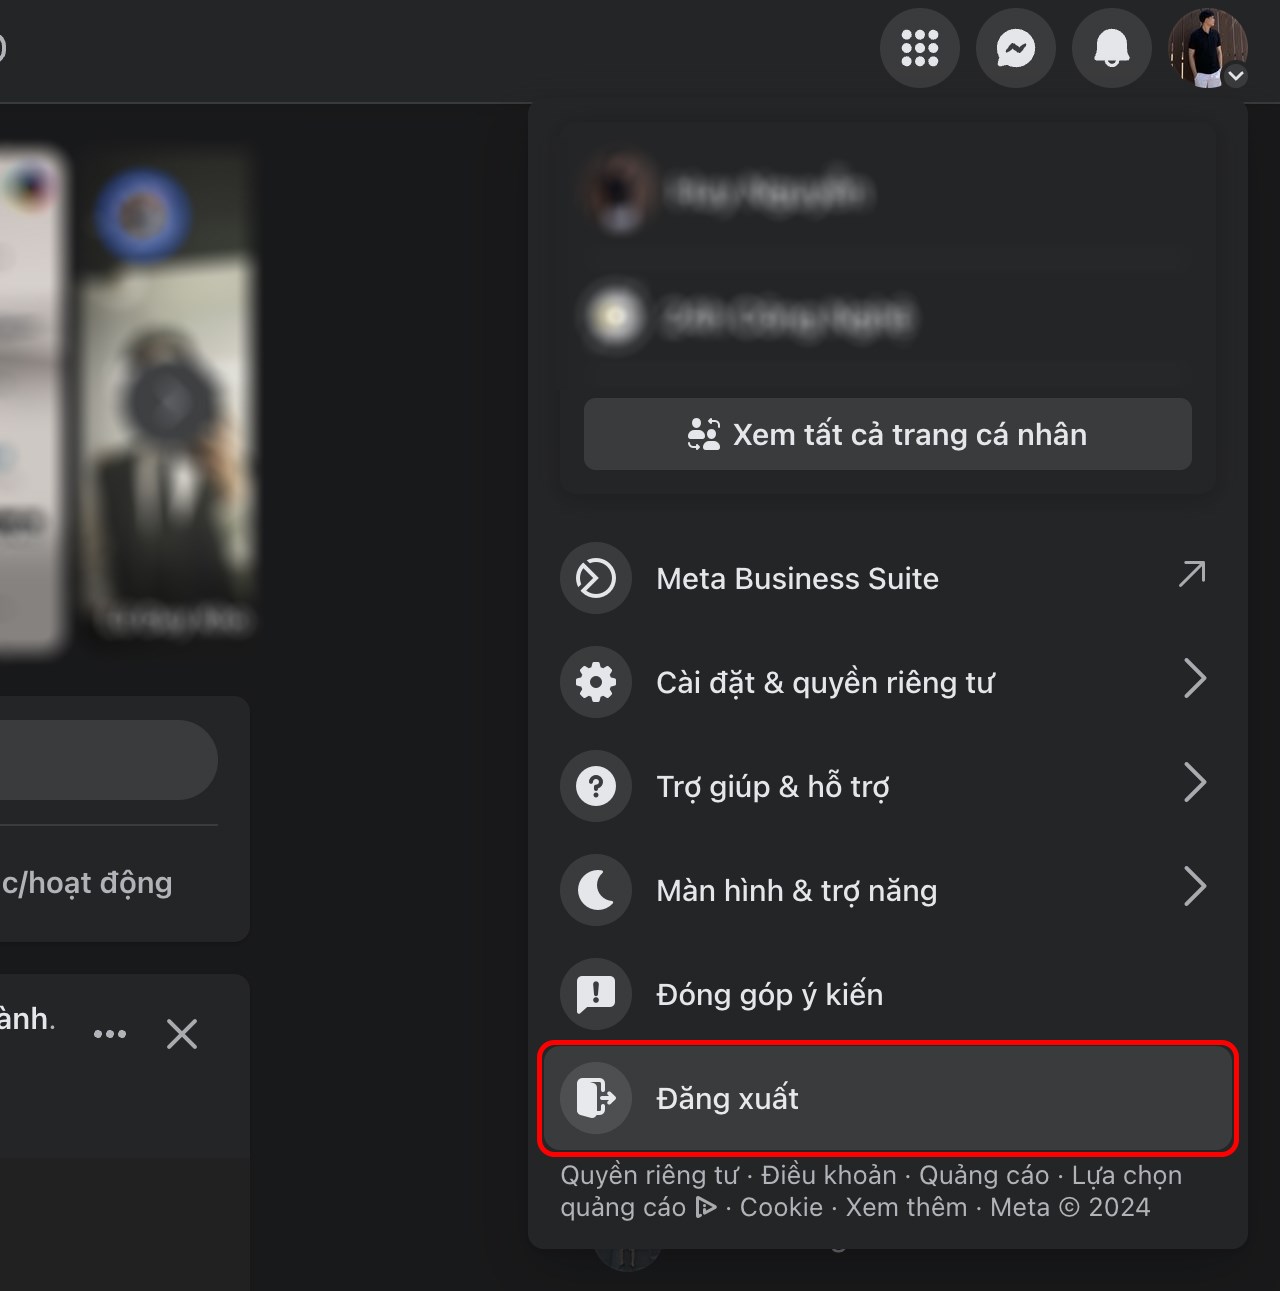Select the first blurred profile row
This screenshot has width=1280, height=1291.
click(888, 191)
